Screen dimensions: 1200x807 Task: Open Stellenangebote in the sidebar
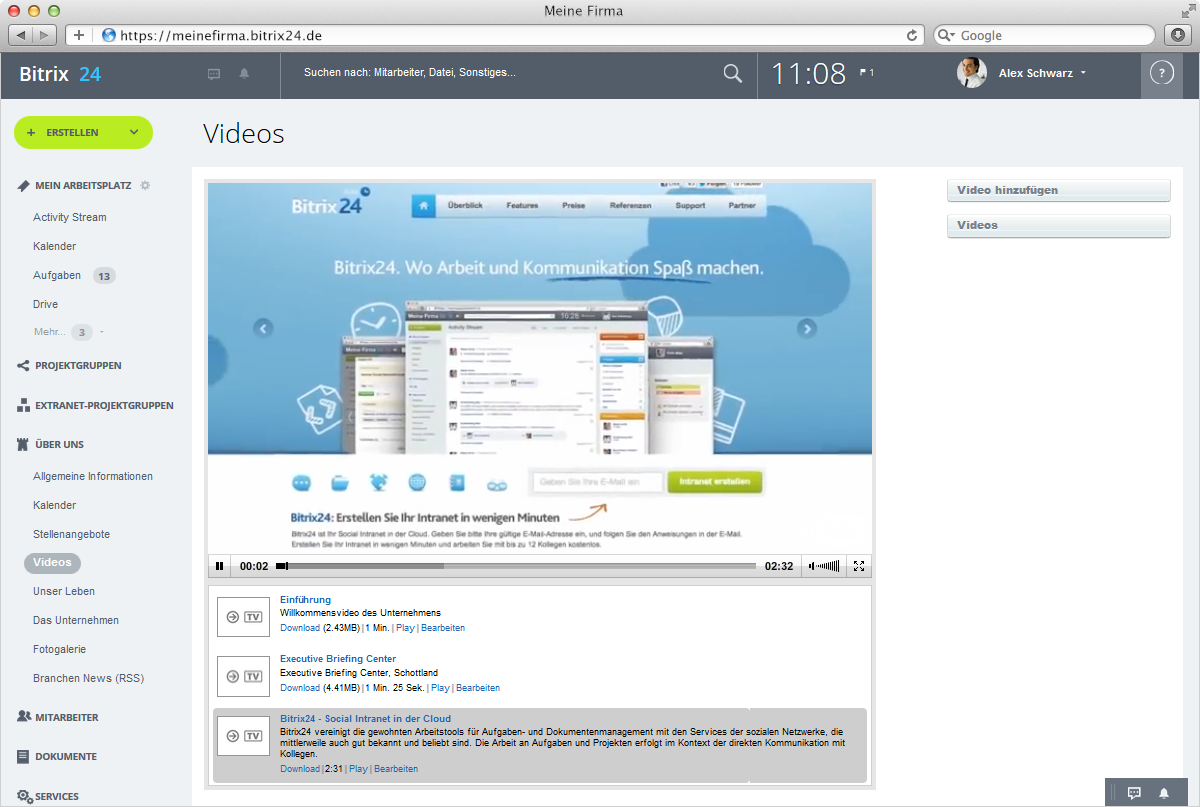pyautogui.click(x=72, y=534)
